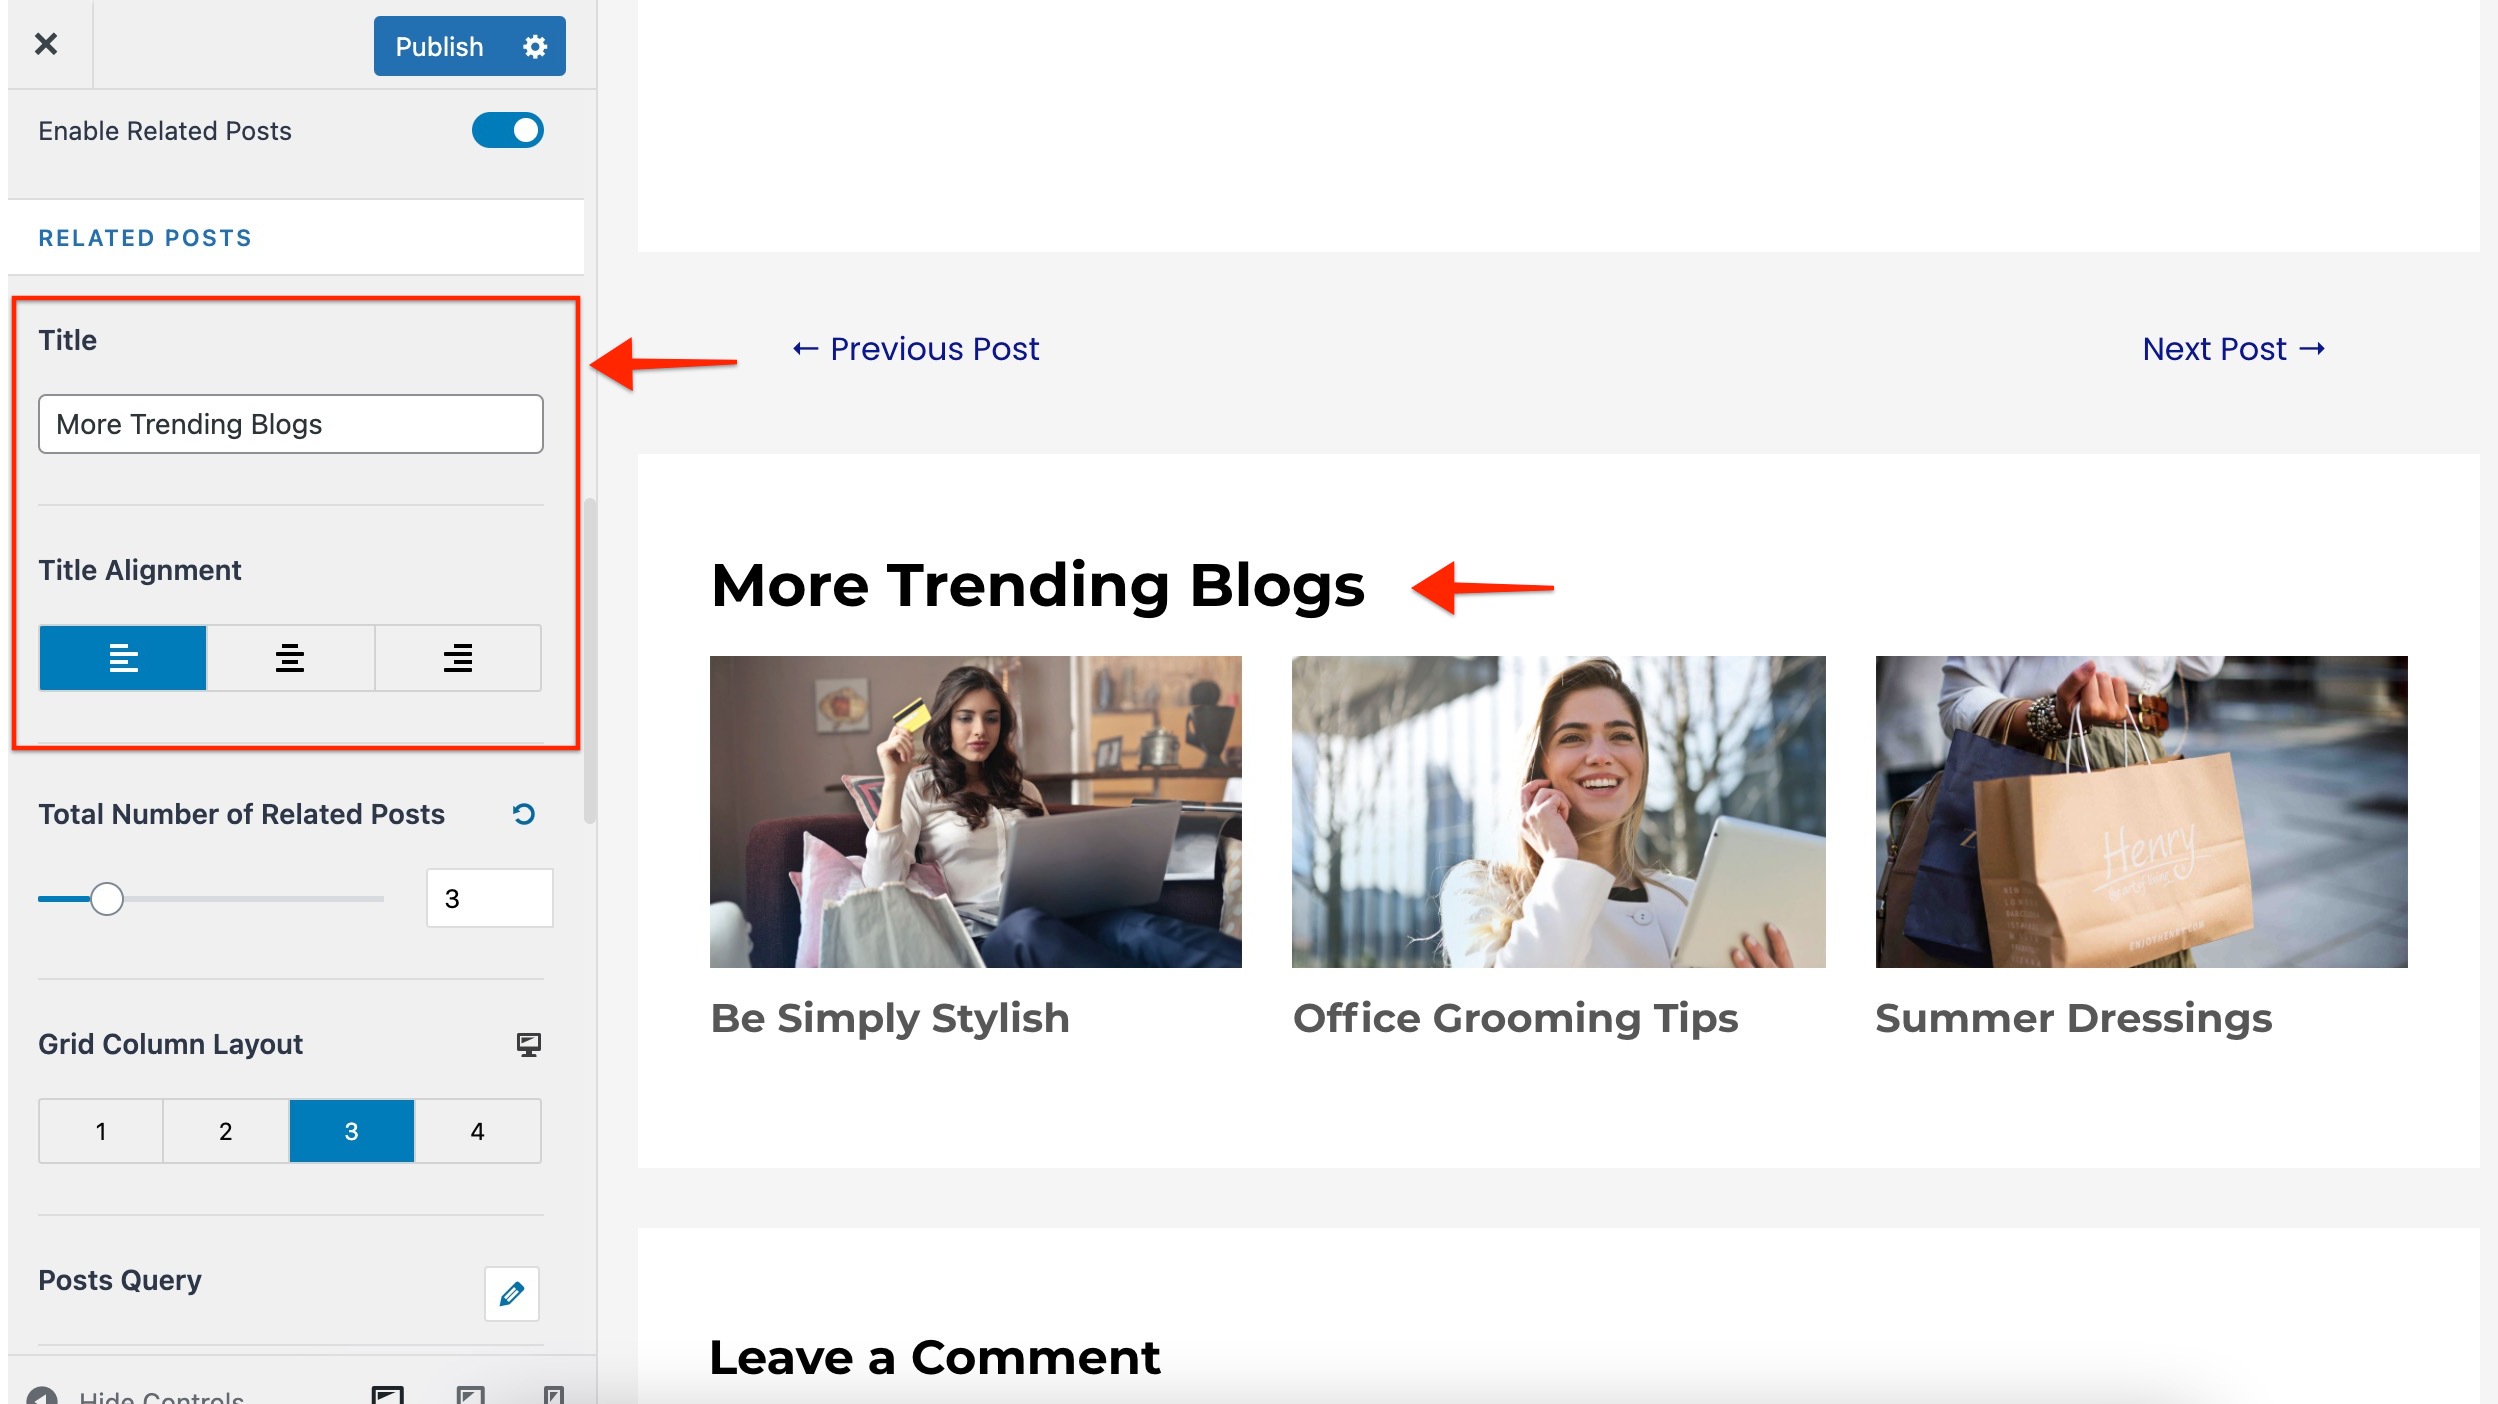
Task: Switch Grid Column Layout device icon
Action: 528,1044
